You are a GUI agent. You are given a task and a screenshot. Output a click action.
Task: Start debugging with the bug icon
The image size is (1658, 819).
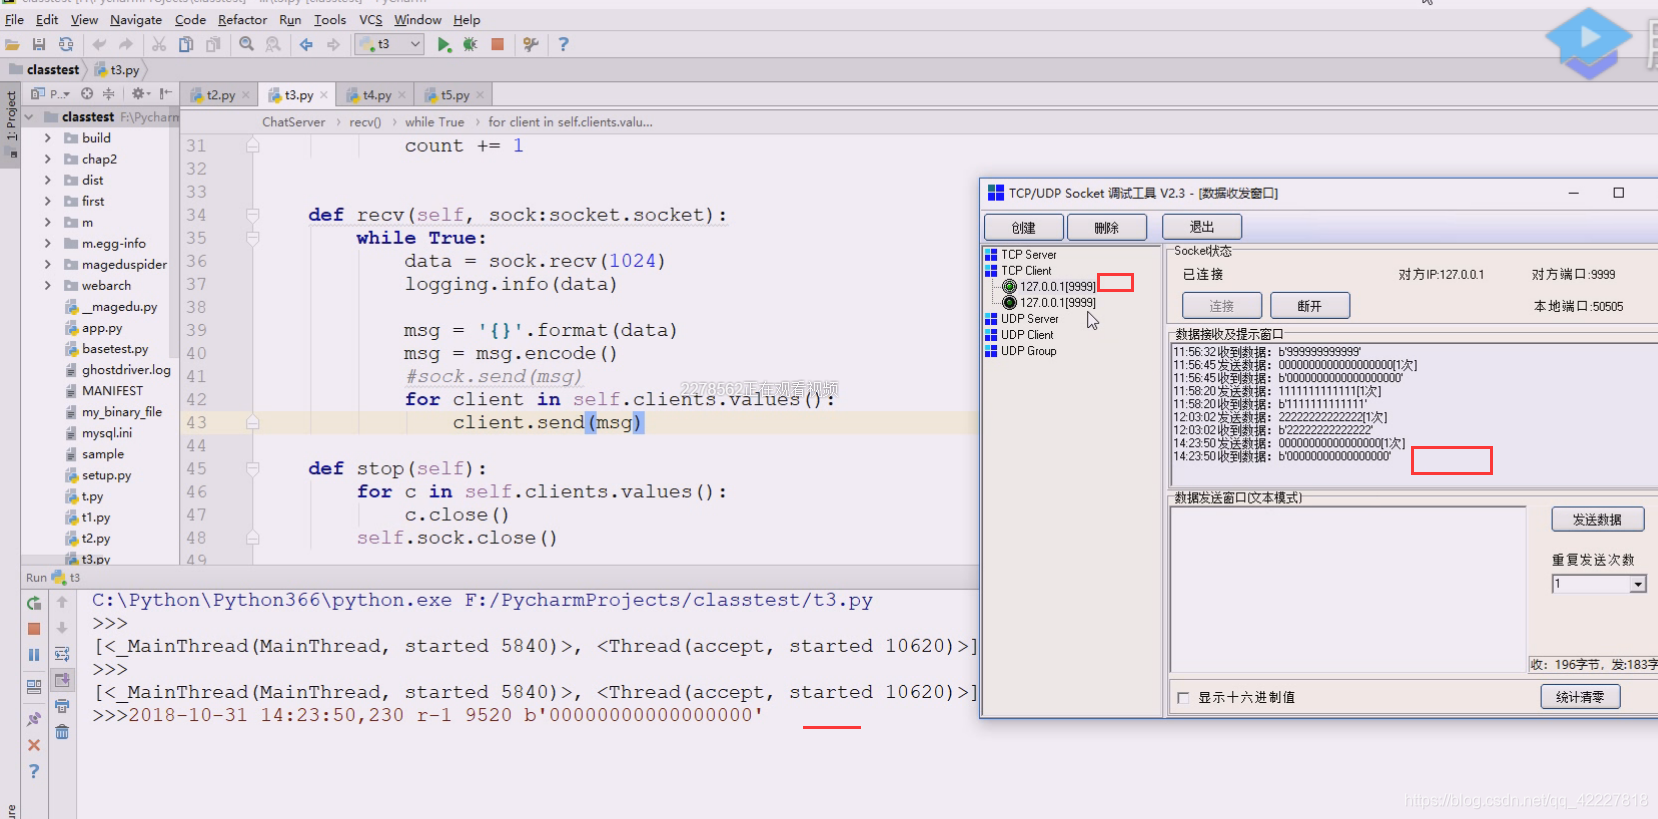click(470, 44)
